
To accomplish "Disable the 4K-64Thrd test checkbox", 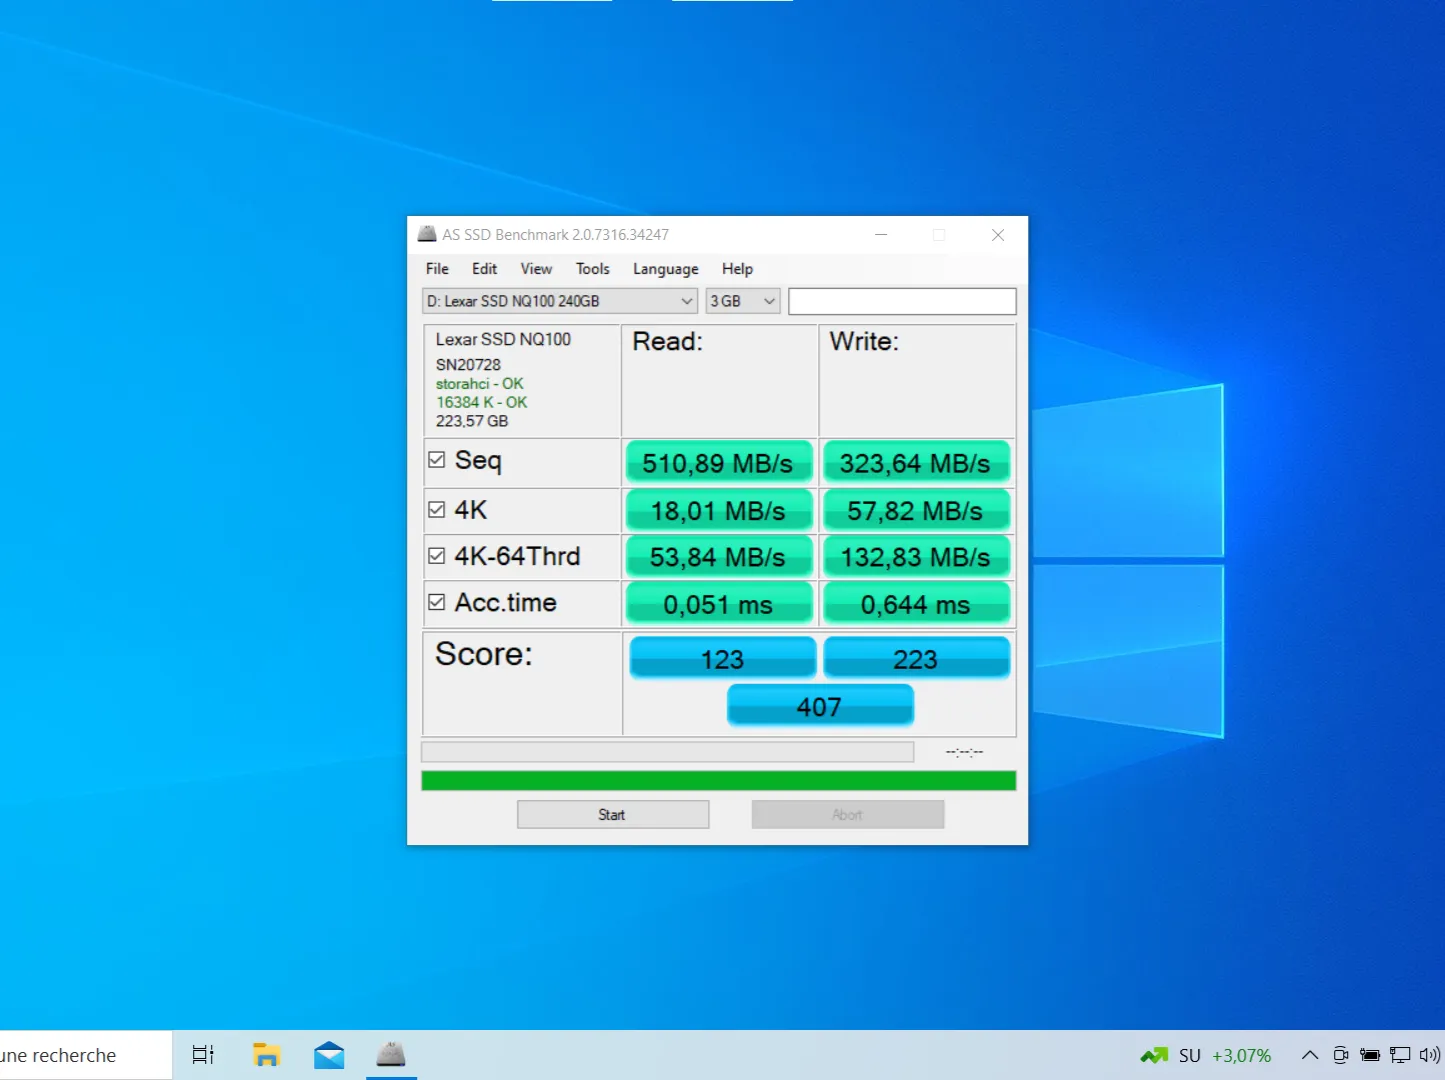I will point(437,556).
